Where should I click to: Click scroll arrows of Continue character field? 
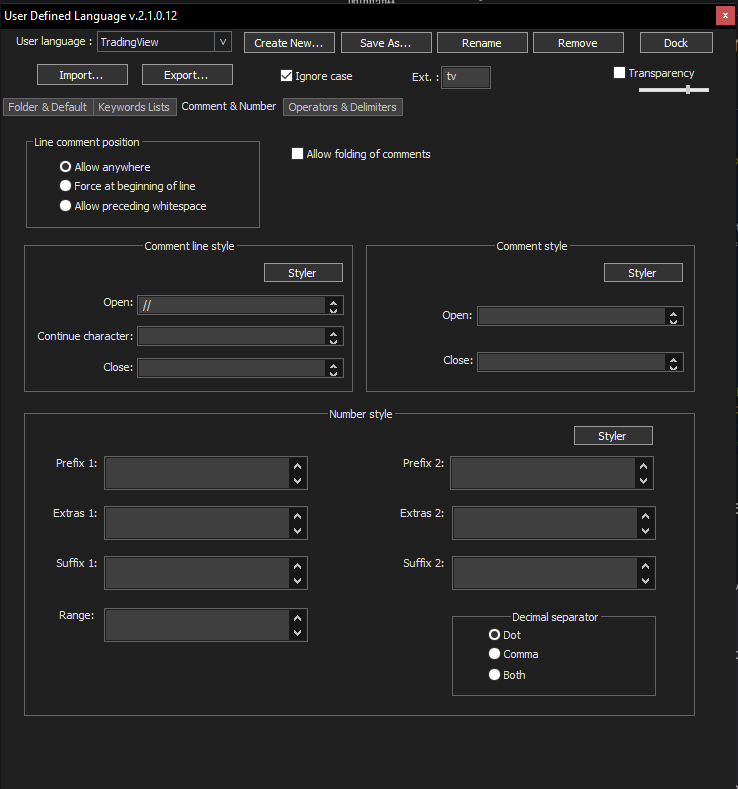334,337
